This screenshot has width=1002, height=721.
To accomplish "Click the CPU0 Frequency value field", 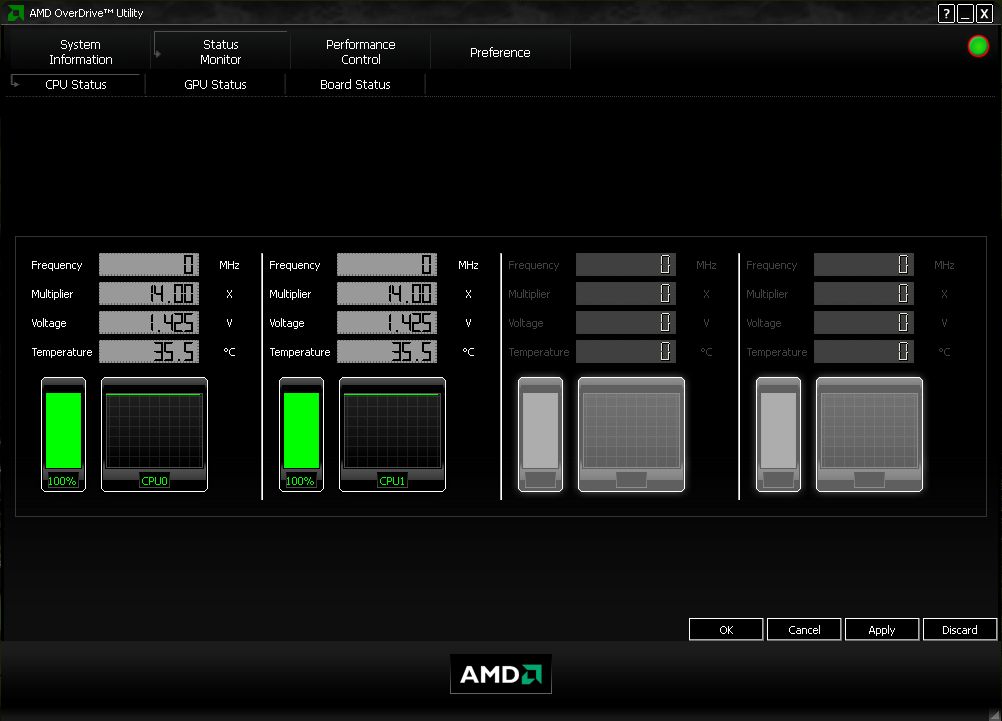I will (x=149, y=265).
